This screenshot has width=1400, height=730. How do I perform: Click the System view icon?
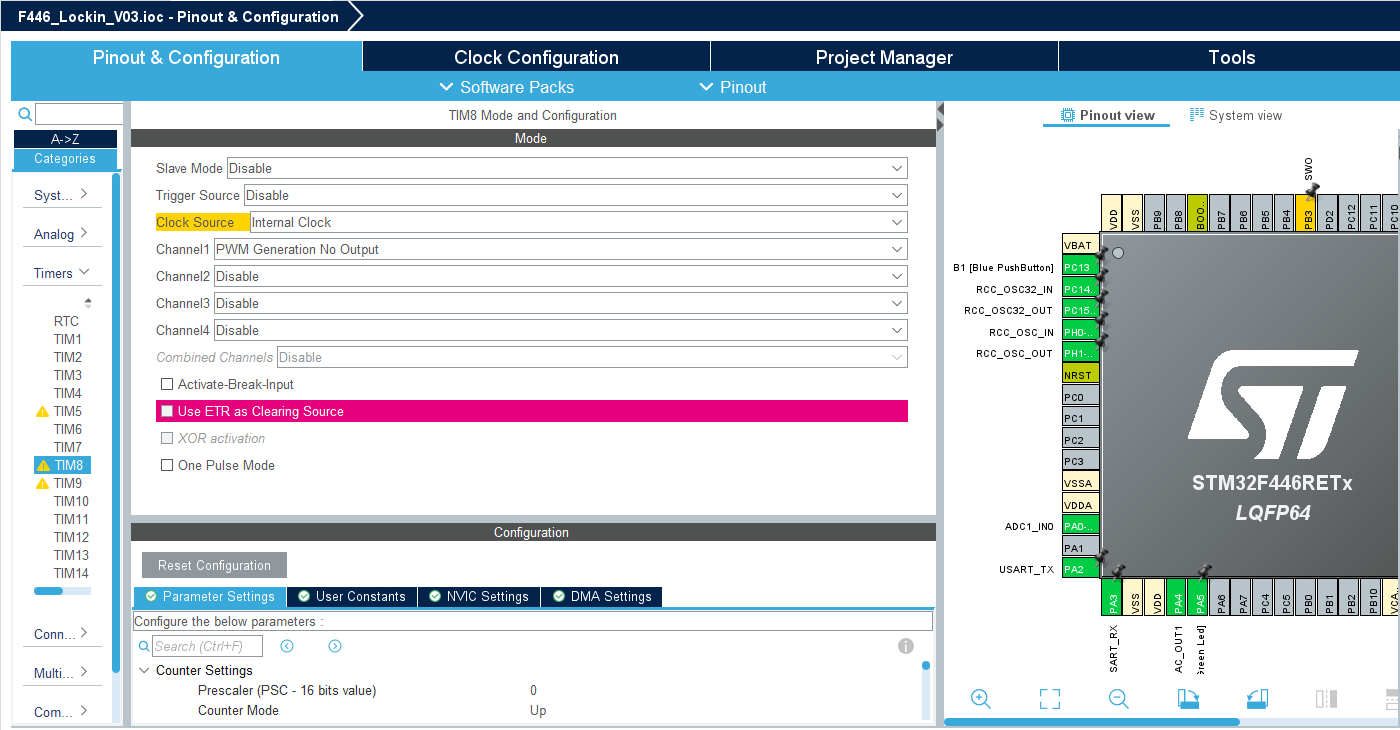[1196, 115]
